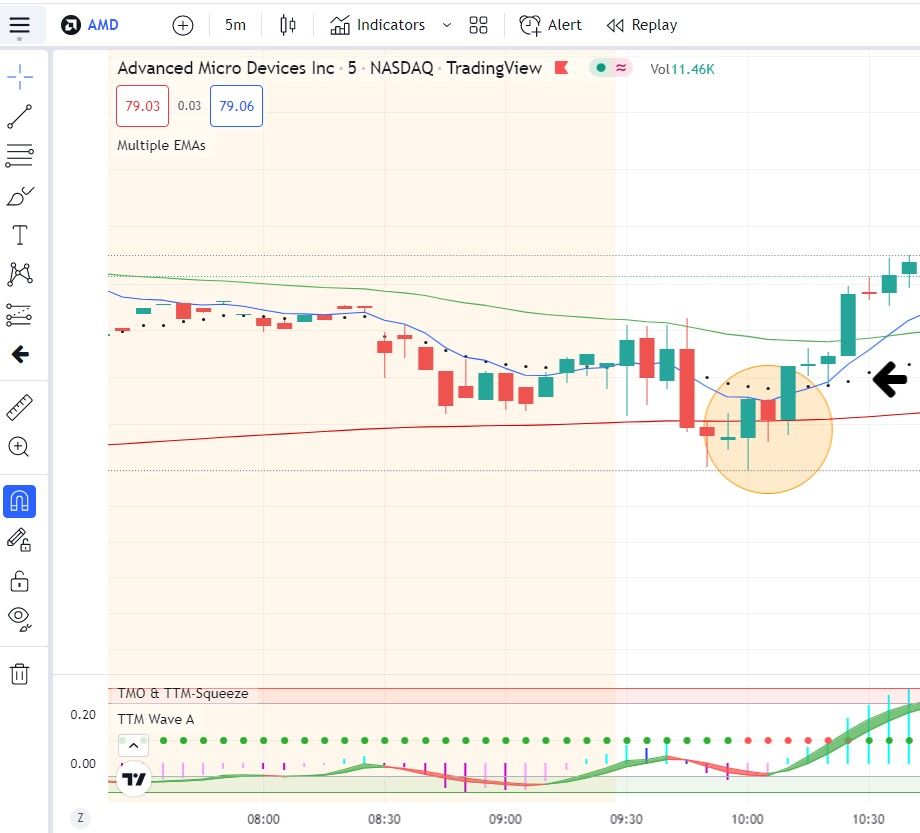Open the layout templates grid icon

(478, 25)
